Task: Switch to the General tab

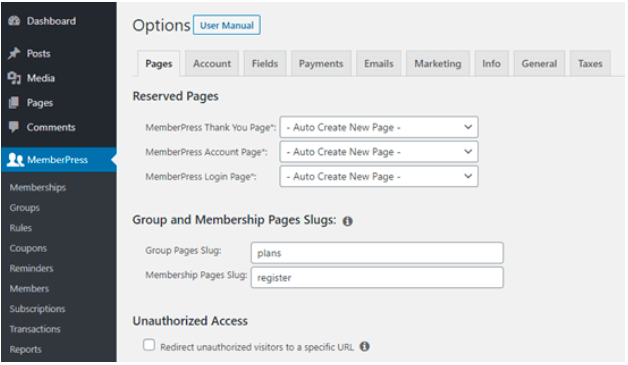Action: click(539, 63)
